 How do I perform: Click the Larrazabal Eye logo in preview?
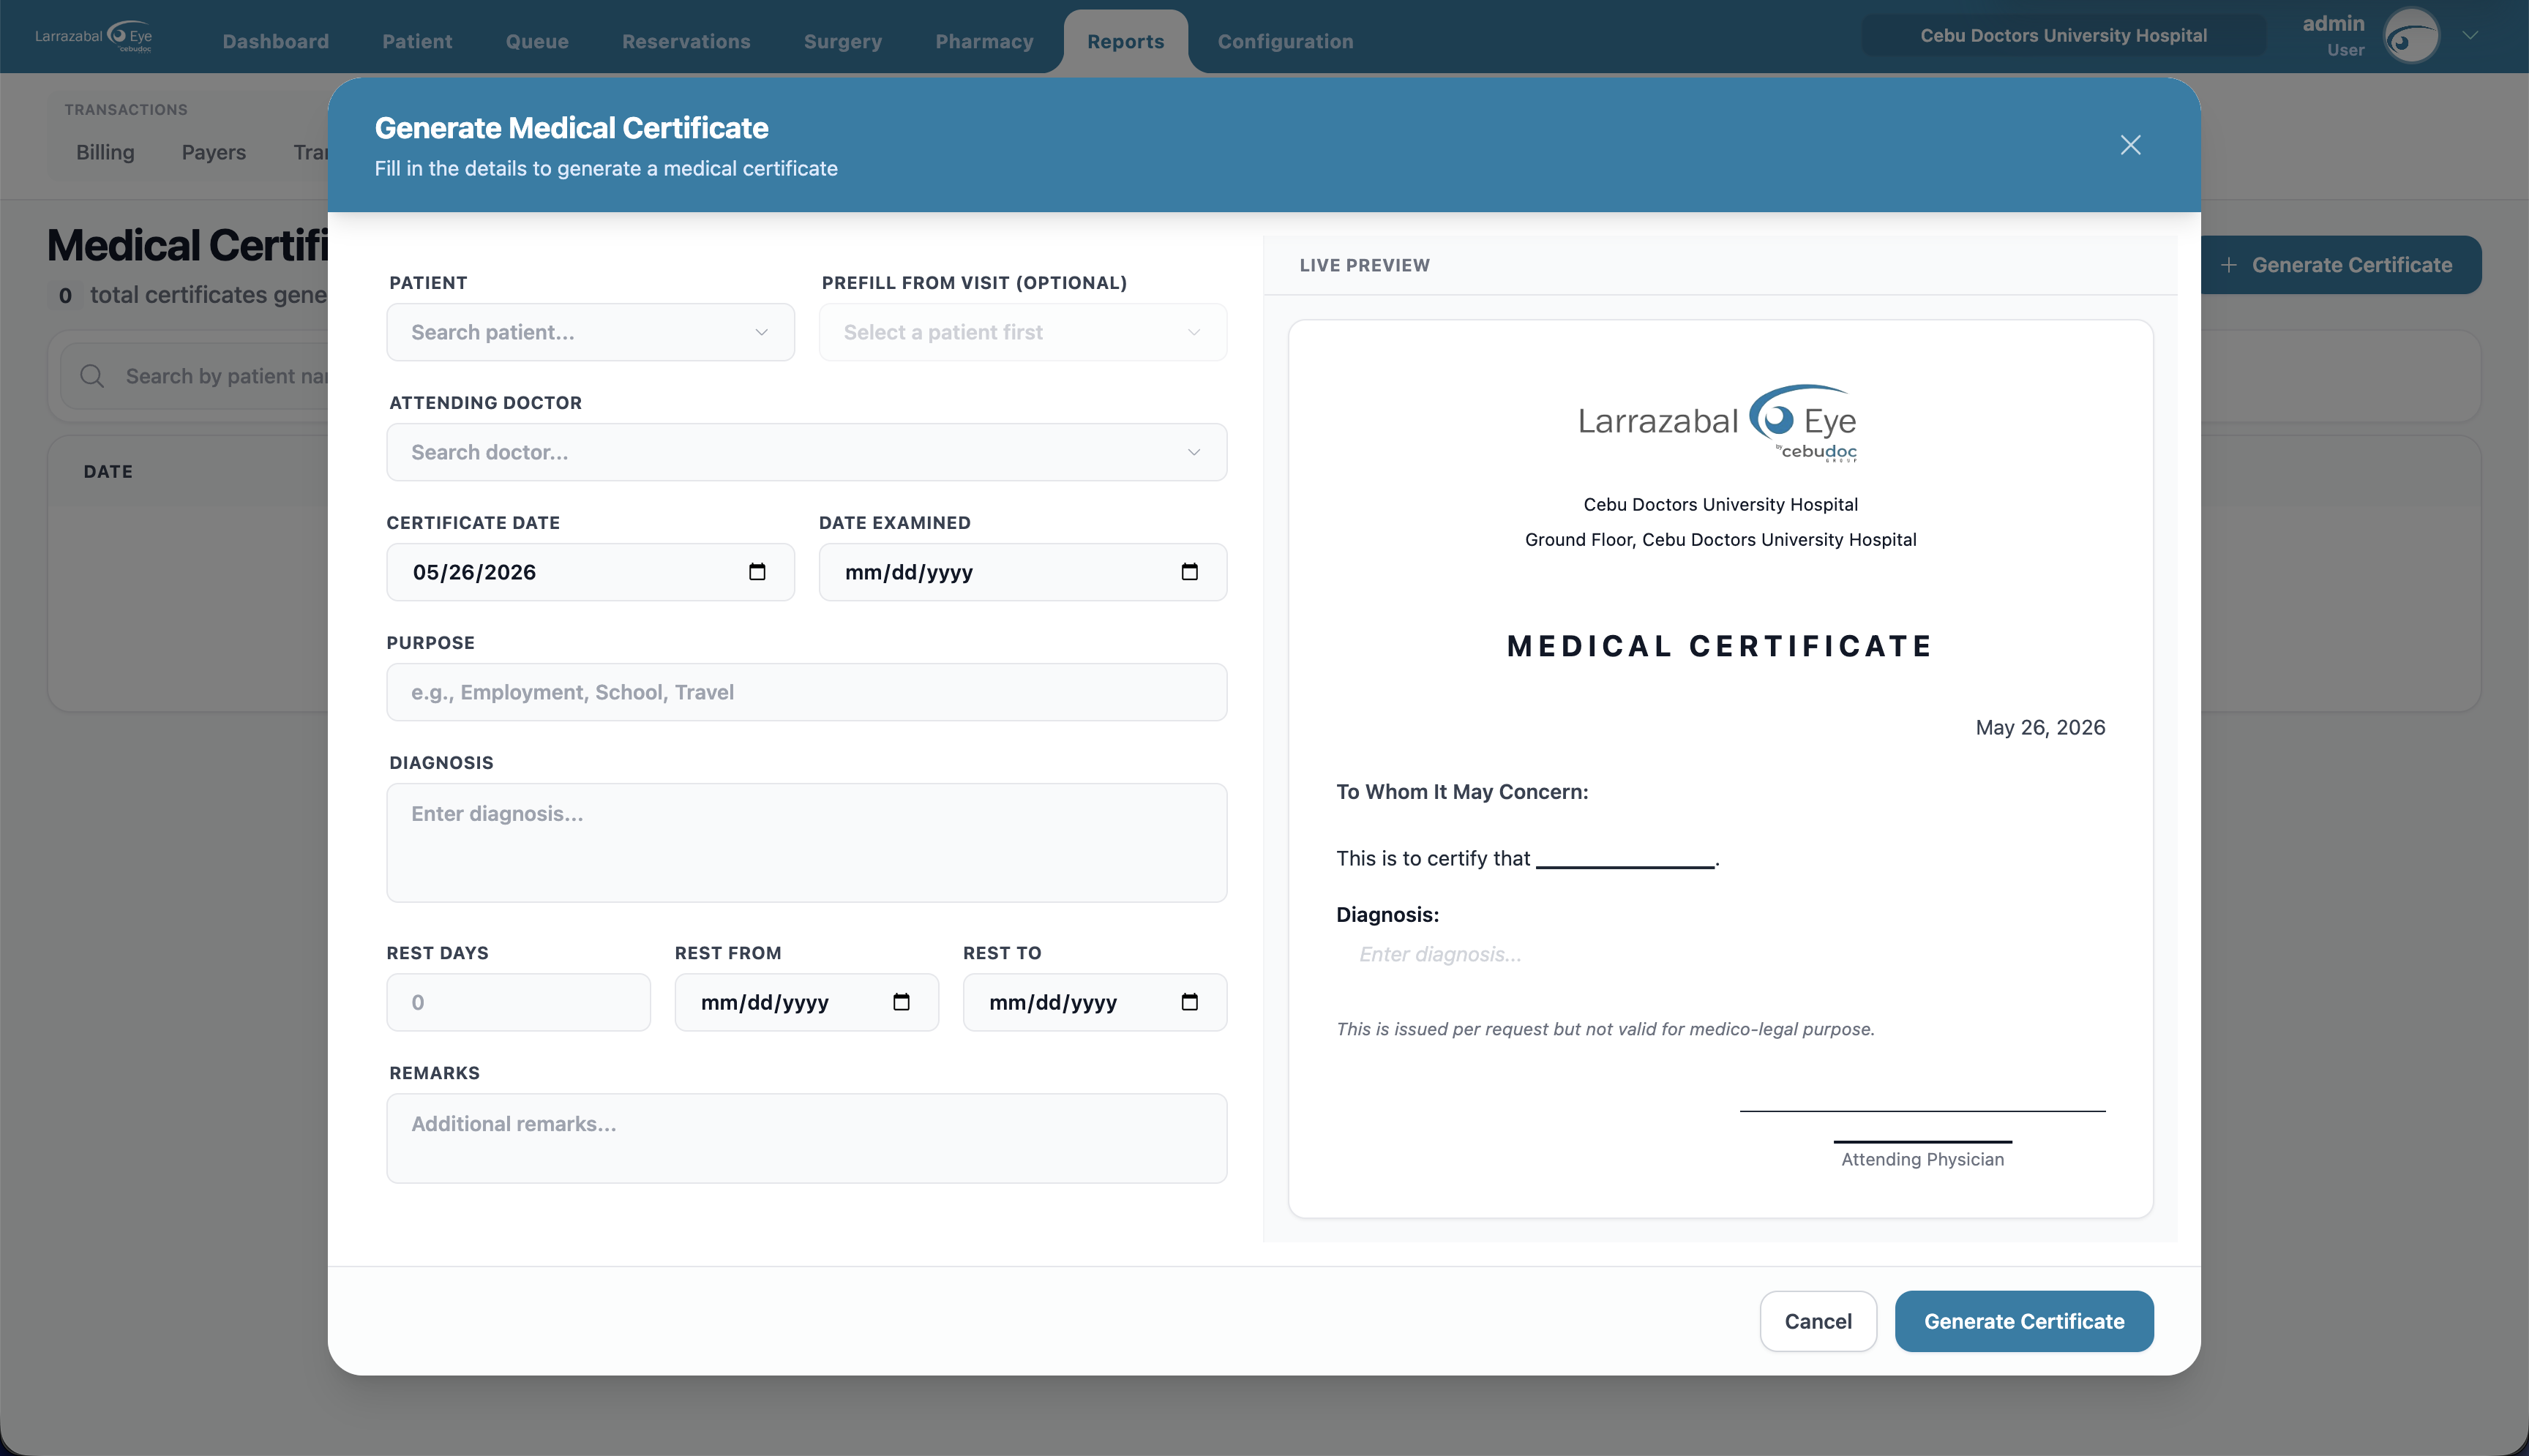coord(1717,422)
